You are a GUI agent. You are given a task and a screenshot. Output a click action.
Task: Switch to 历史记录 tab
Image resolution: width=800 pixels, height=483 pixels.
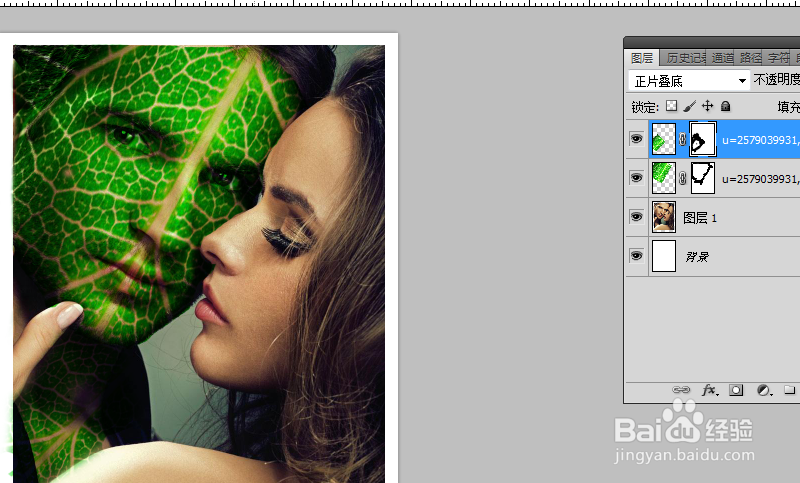(684, 58)
